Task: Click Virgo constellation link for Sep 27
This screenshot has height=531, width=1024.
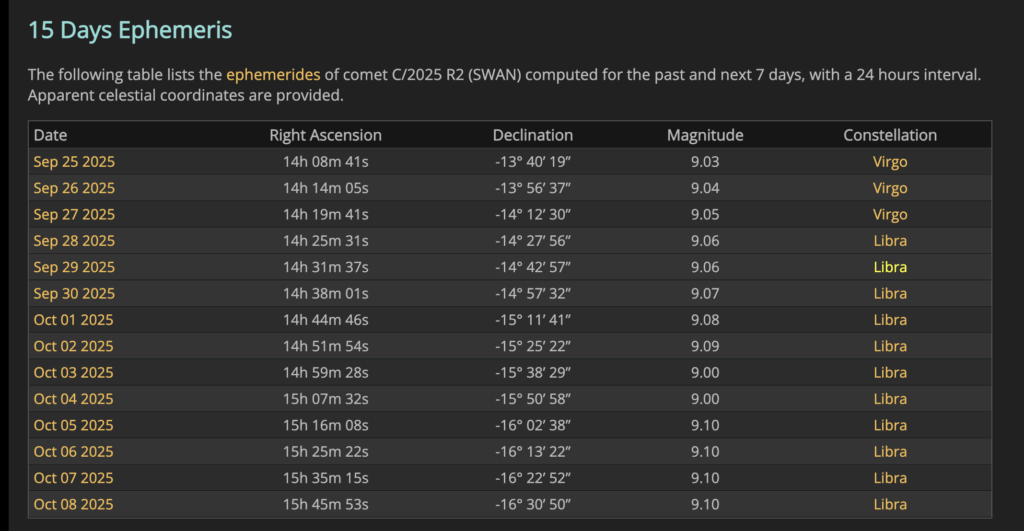Action: click(x=889, y=214)
